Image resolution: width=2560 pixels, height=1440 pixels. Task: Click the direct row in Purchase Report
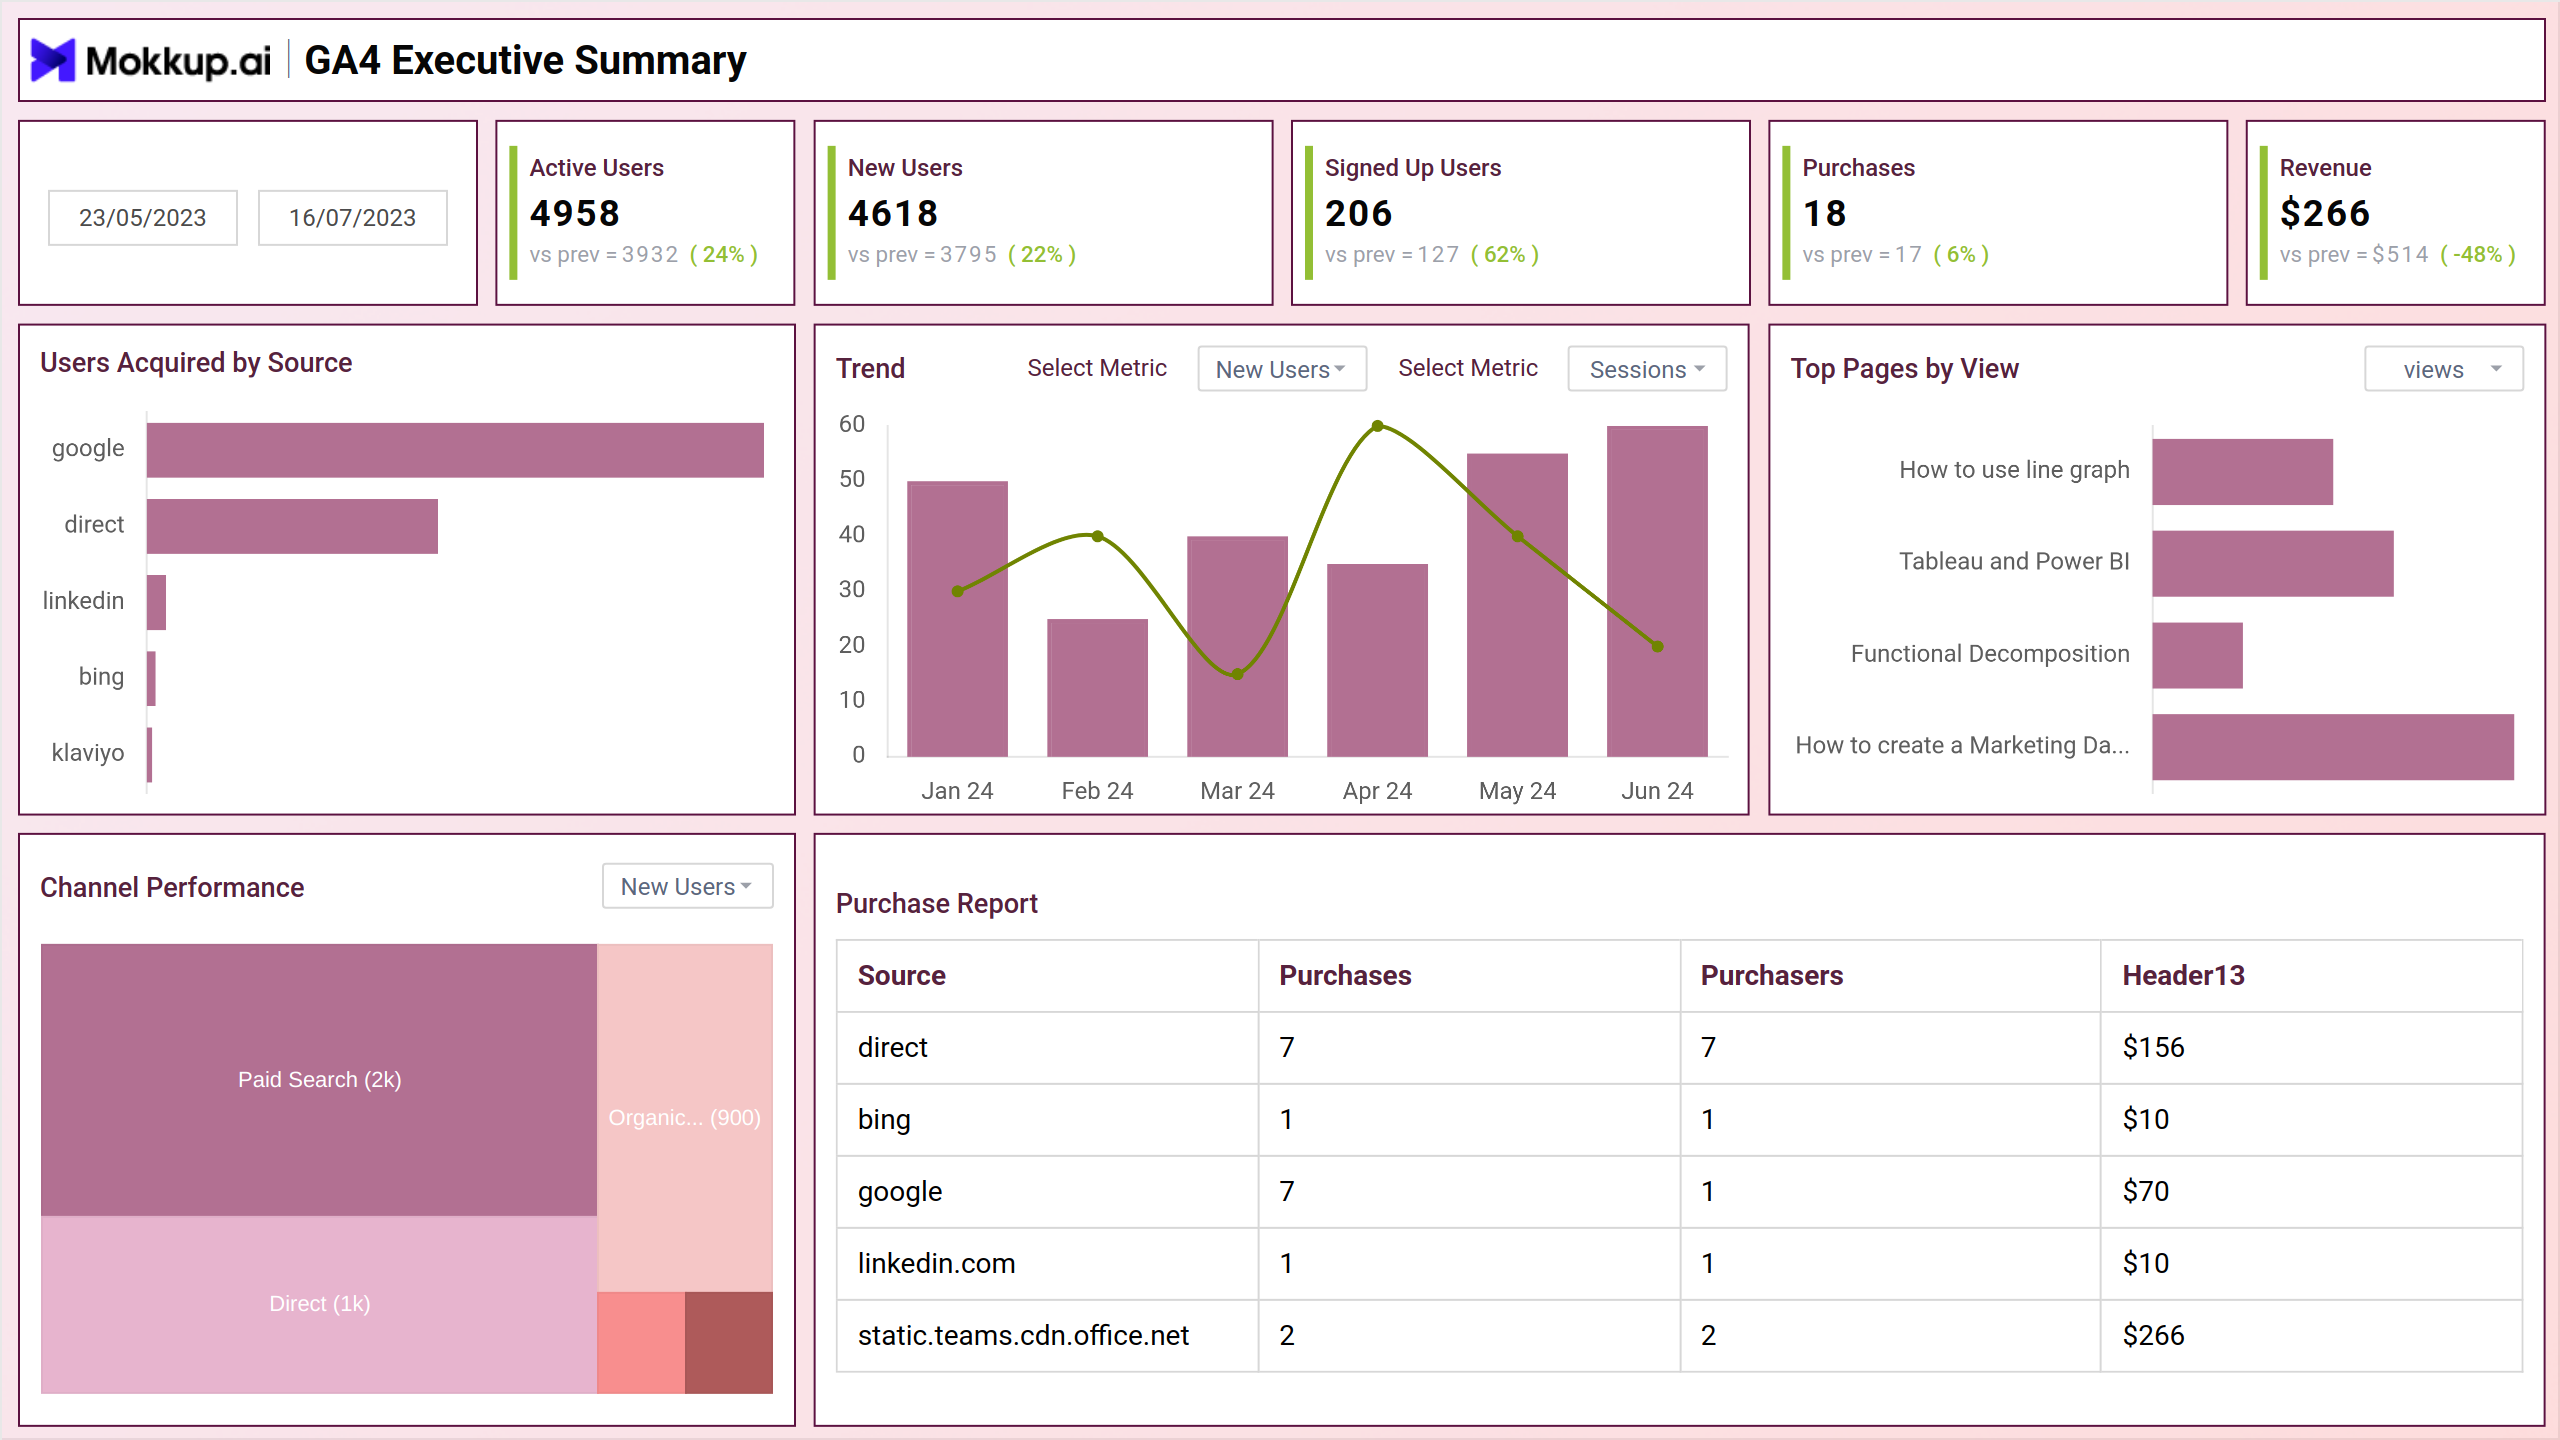pos(1679,1048)
